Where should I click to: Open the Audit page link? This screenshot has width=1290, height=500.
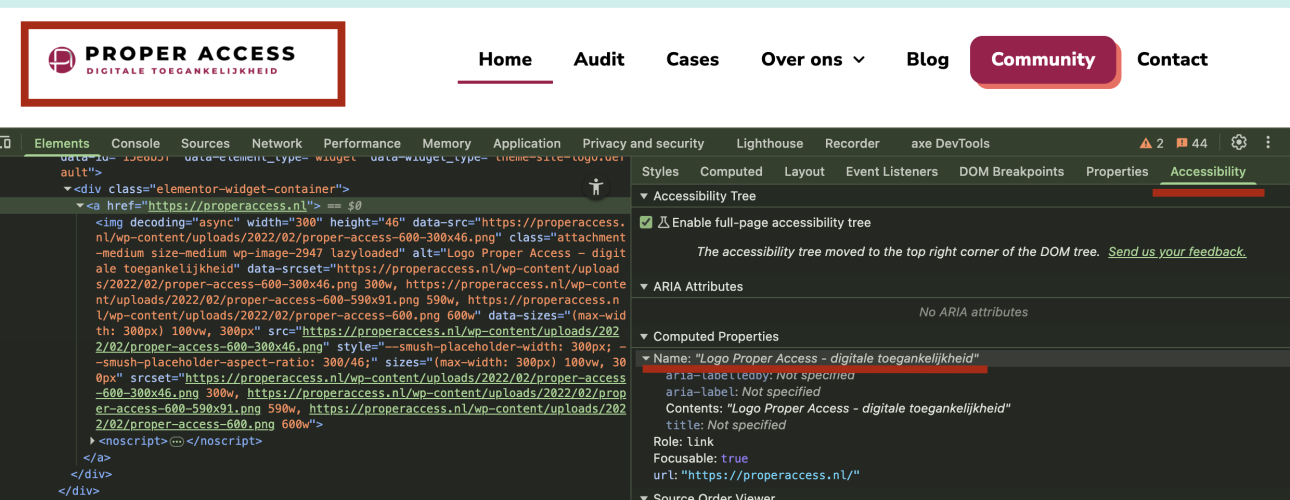599,59
